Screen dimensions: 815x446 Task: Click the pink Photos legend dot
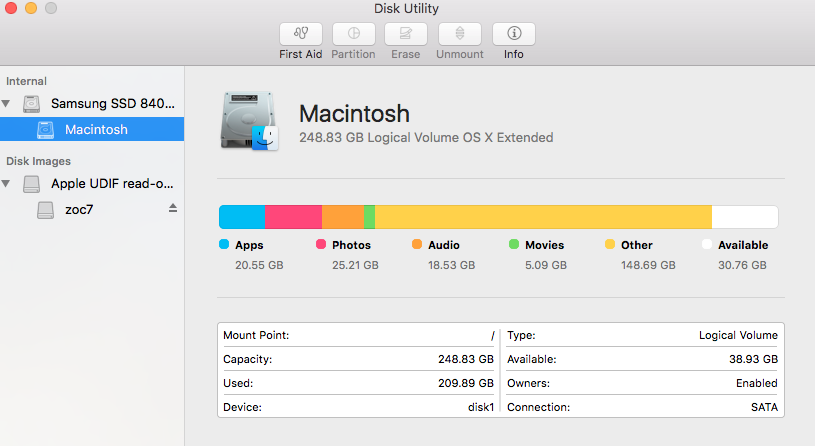point(321,244)
